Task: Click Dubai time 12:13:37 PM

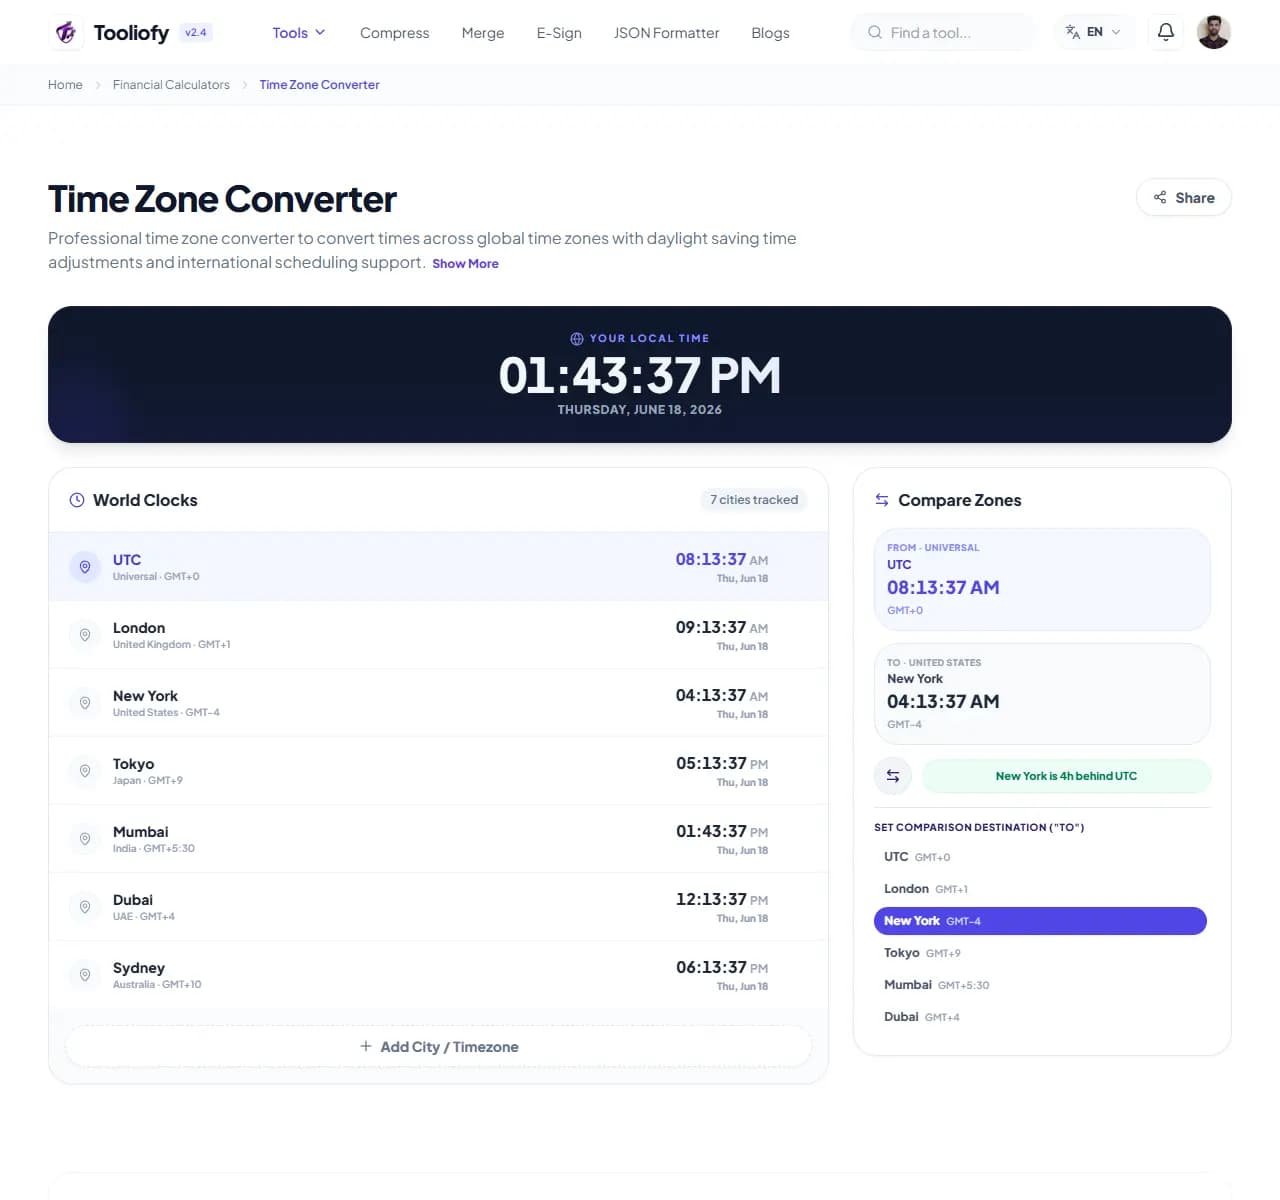Action: [x=722, y=899]
